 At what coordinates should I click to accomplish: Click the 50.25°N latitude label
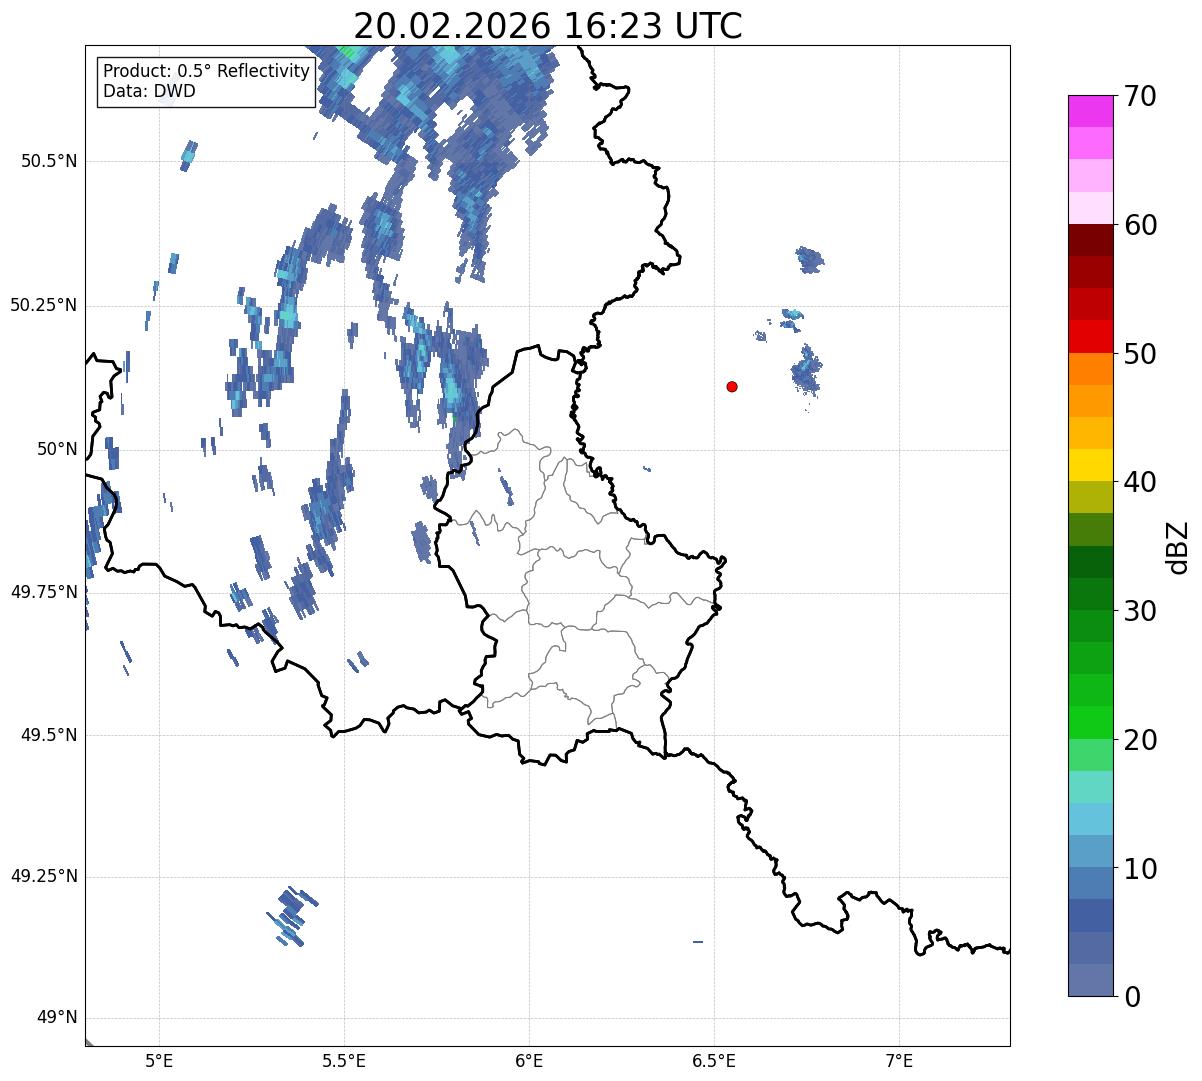[x=44, y=305]
